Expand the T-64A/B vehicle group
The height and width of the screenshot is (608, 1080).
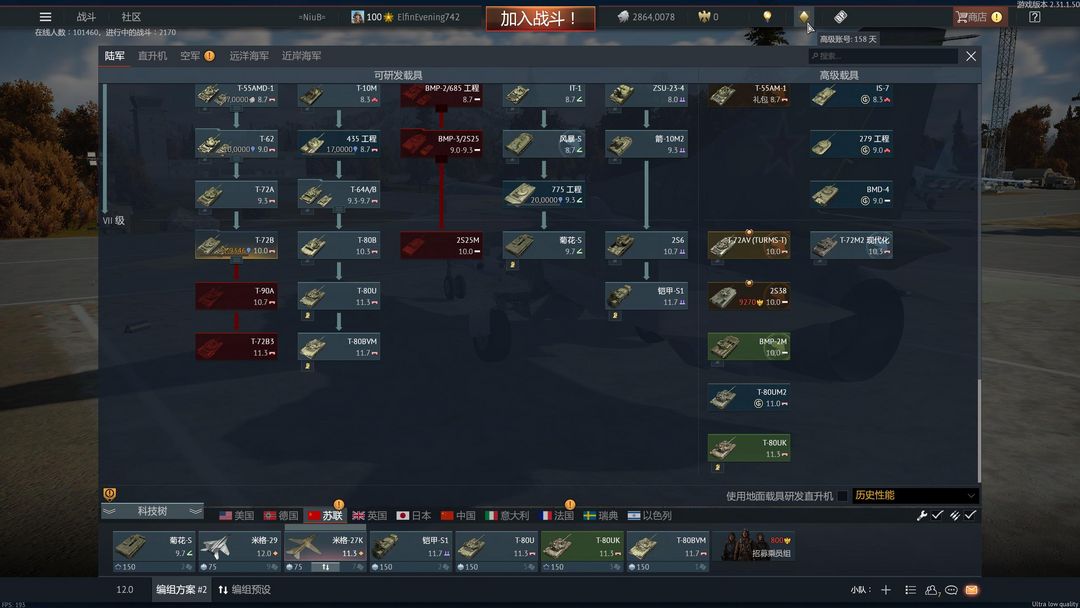click(x=339, y=195)
